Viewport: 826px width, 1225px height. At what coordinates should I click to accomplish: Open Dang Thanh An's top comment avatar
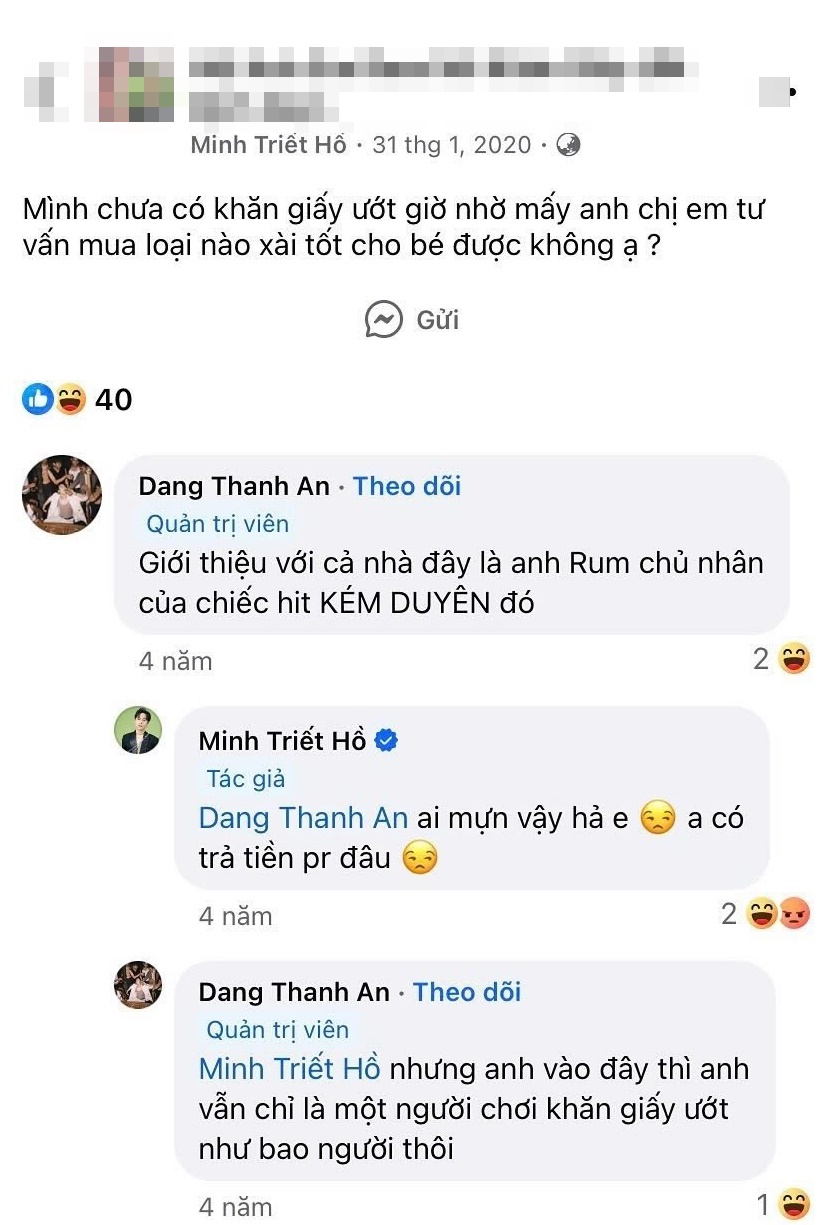click(x=62, y=496)
